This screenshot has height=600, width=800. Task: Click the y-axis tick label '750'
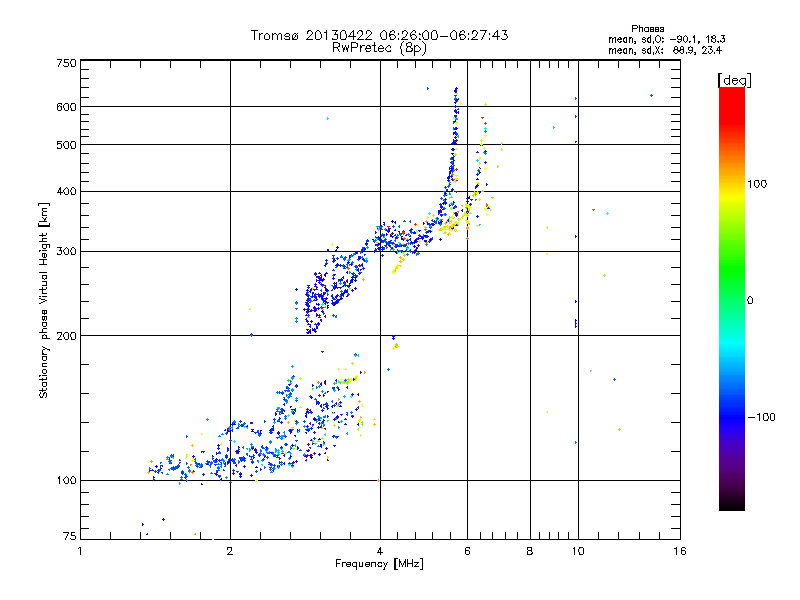click(x=66, y=63)
